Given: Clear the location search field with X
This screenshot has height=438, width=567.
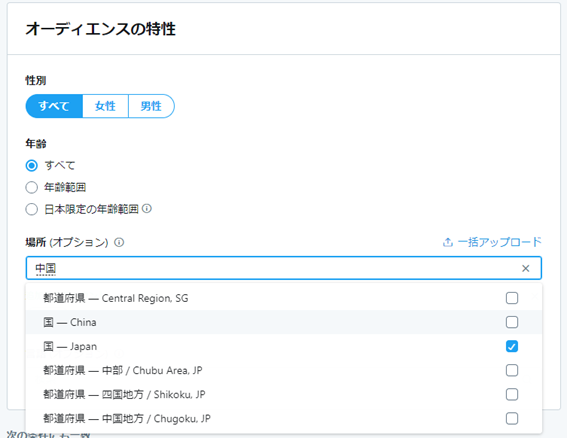Looking at the screenshot, I should pyautogui.click(x=525, y=268).
